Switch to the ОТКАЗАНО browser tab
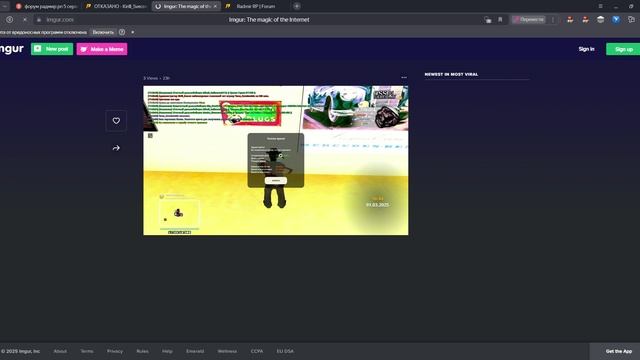 [x=116, y=6]
